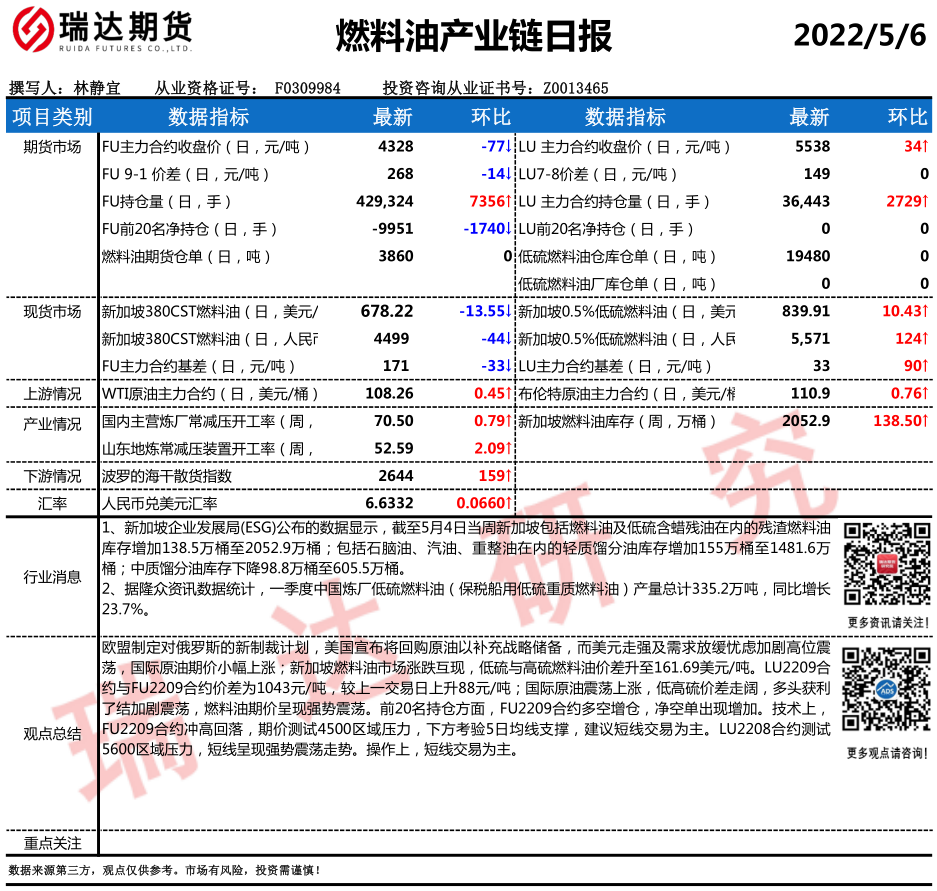This screenshot has width=937, height=891.
Task: Select the 项目类别 column header
Action: (x=51, y=118)
